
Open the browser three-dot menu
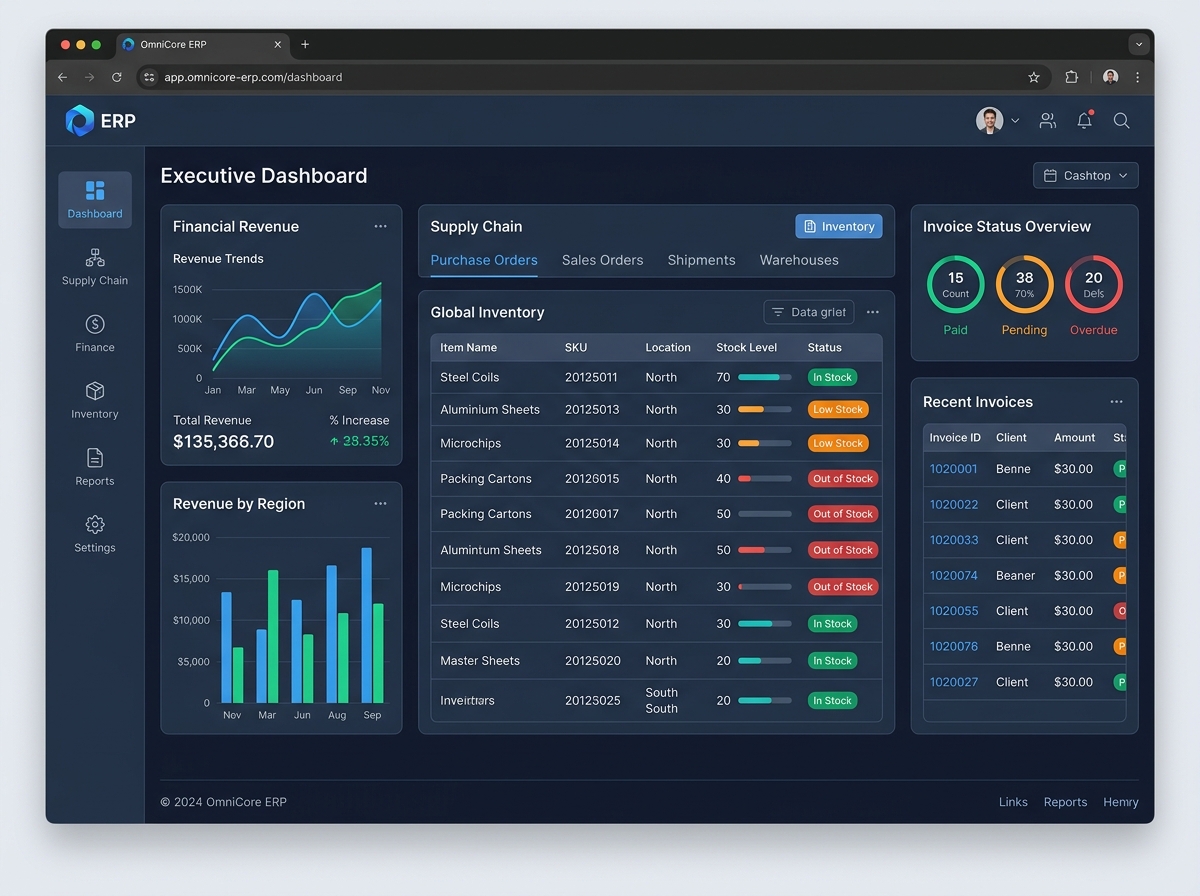[1138, 77]
